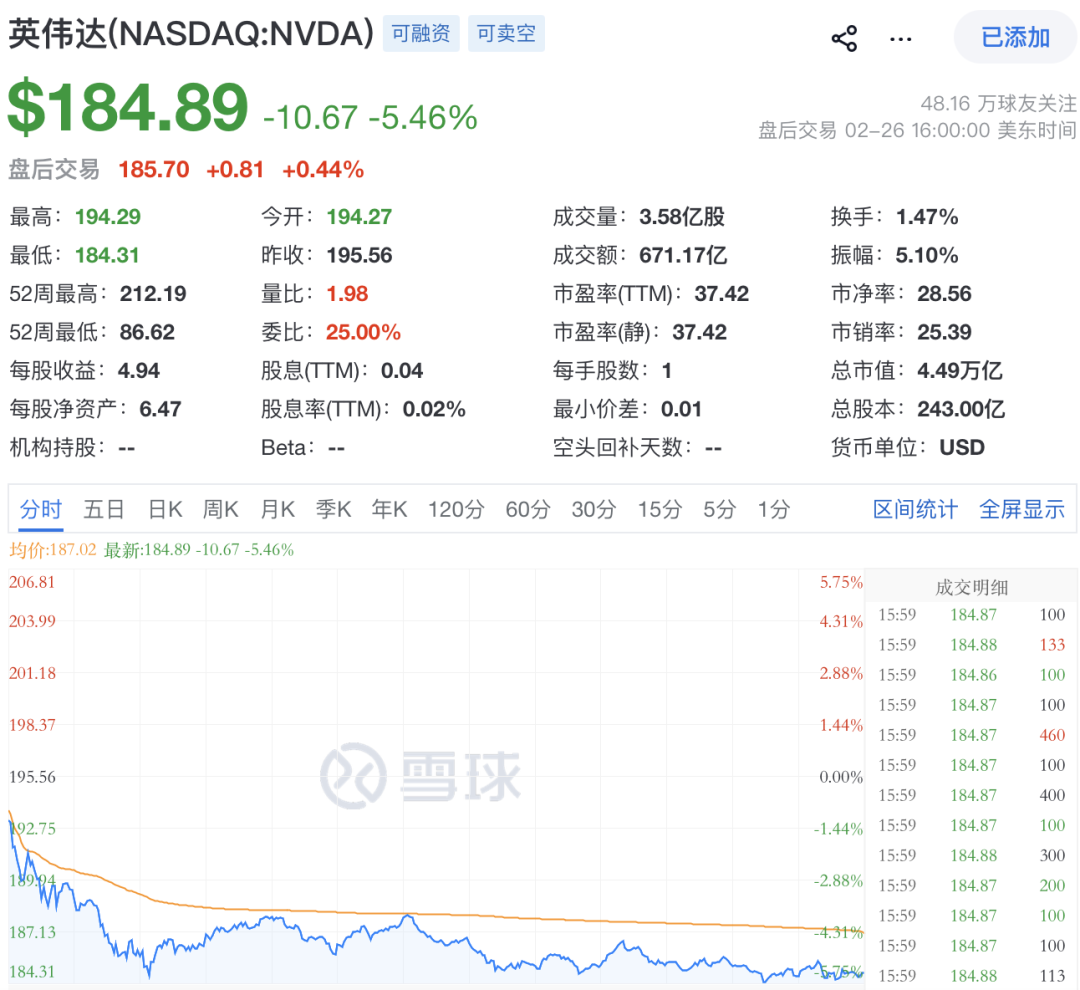Click the 5.75% percent axis label

[x=841, y=582]
